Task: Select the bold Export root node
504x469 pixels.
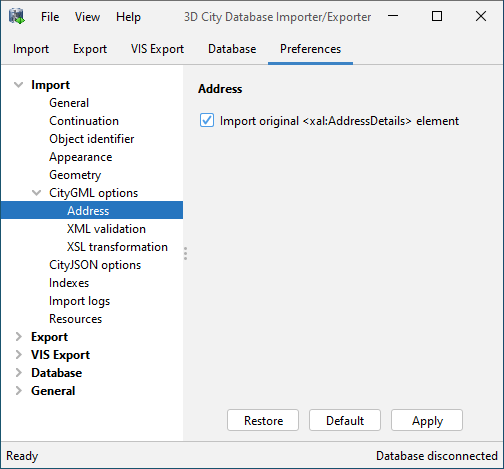Action: coord(49,337)
